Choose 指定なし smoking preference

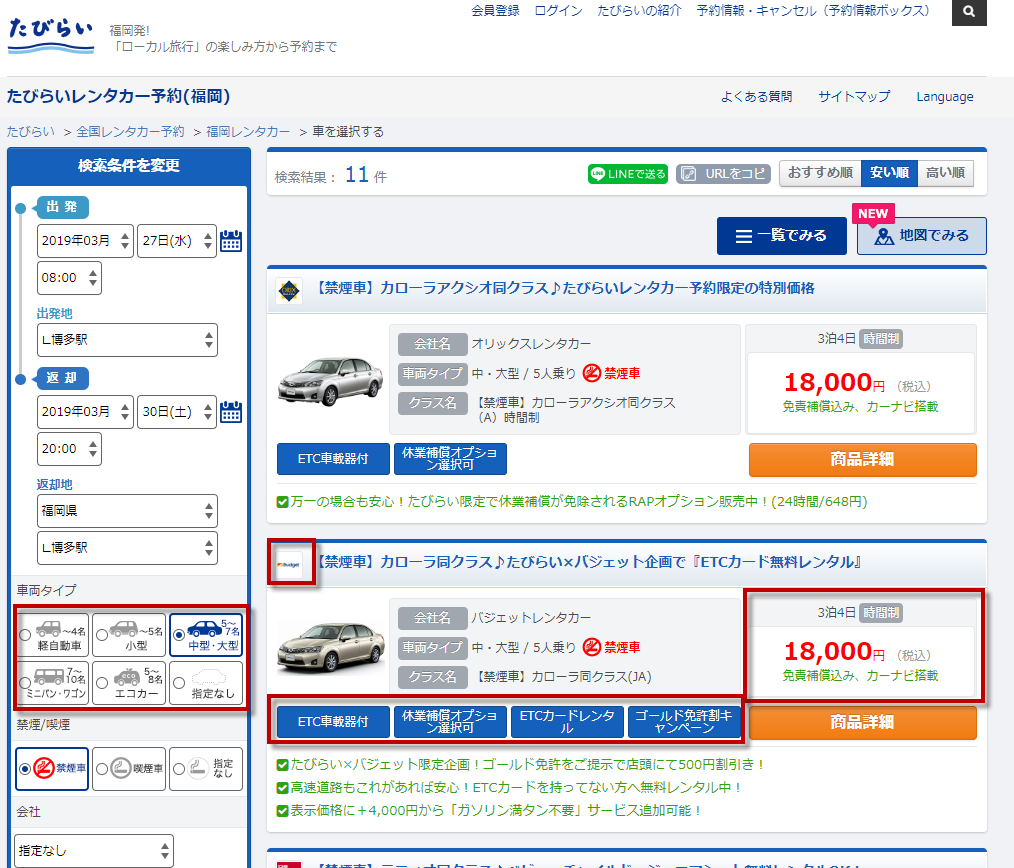pyautogui.click(x=206, y=769)
